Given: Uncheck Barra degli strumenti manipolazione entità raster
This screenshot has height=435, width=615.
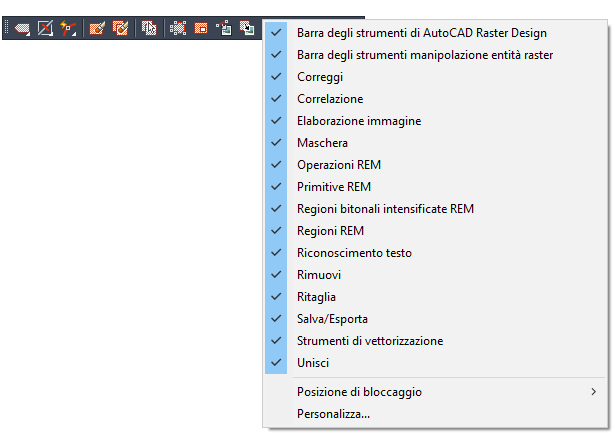Looking at the screenshot, I should 435,55.
